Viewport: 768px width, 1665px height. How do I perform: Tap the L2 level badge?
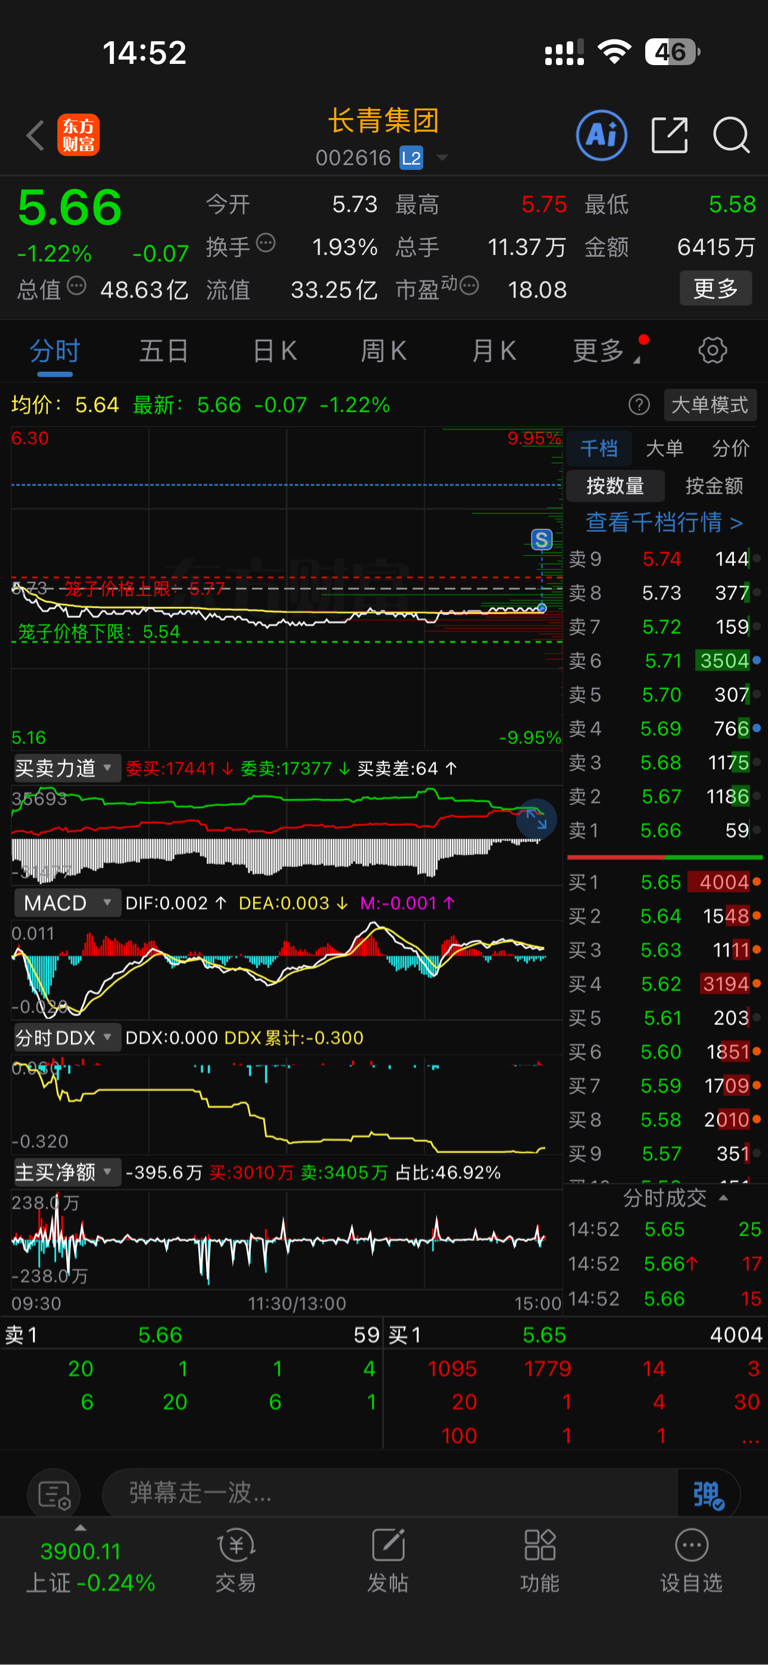[x=411, y=158]
